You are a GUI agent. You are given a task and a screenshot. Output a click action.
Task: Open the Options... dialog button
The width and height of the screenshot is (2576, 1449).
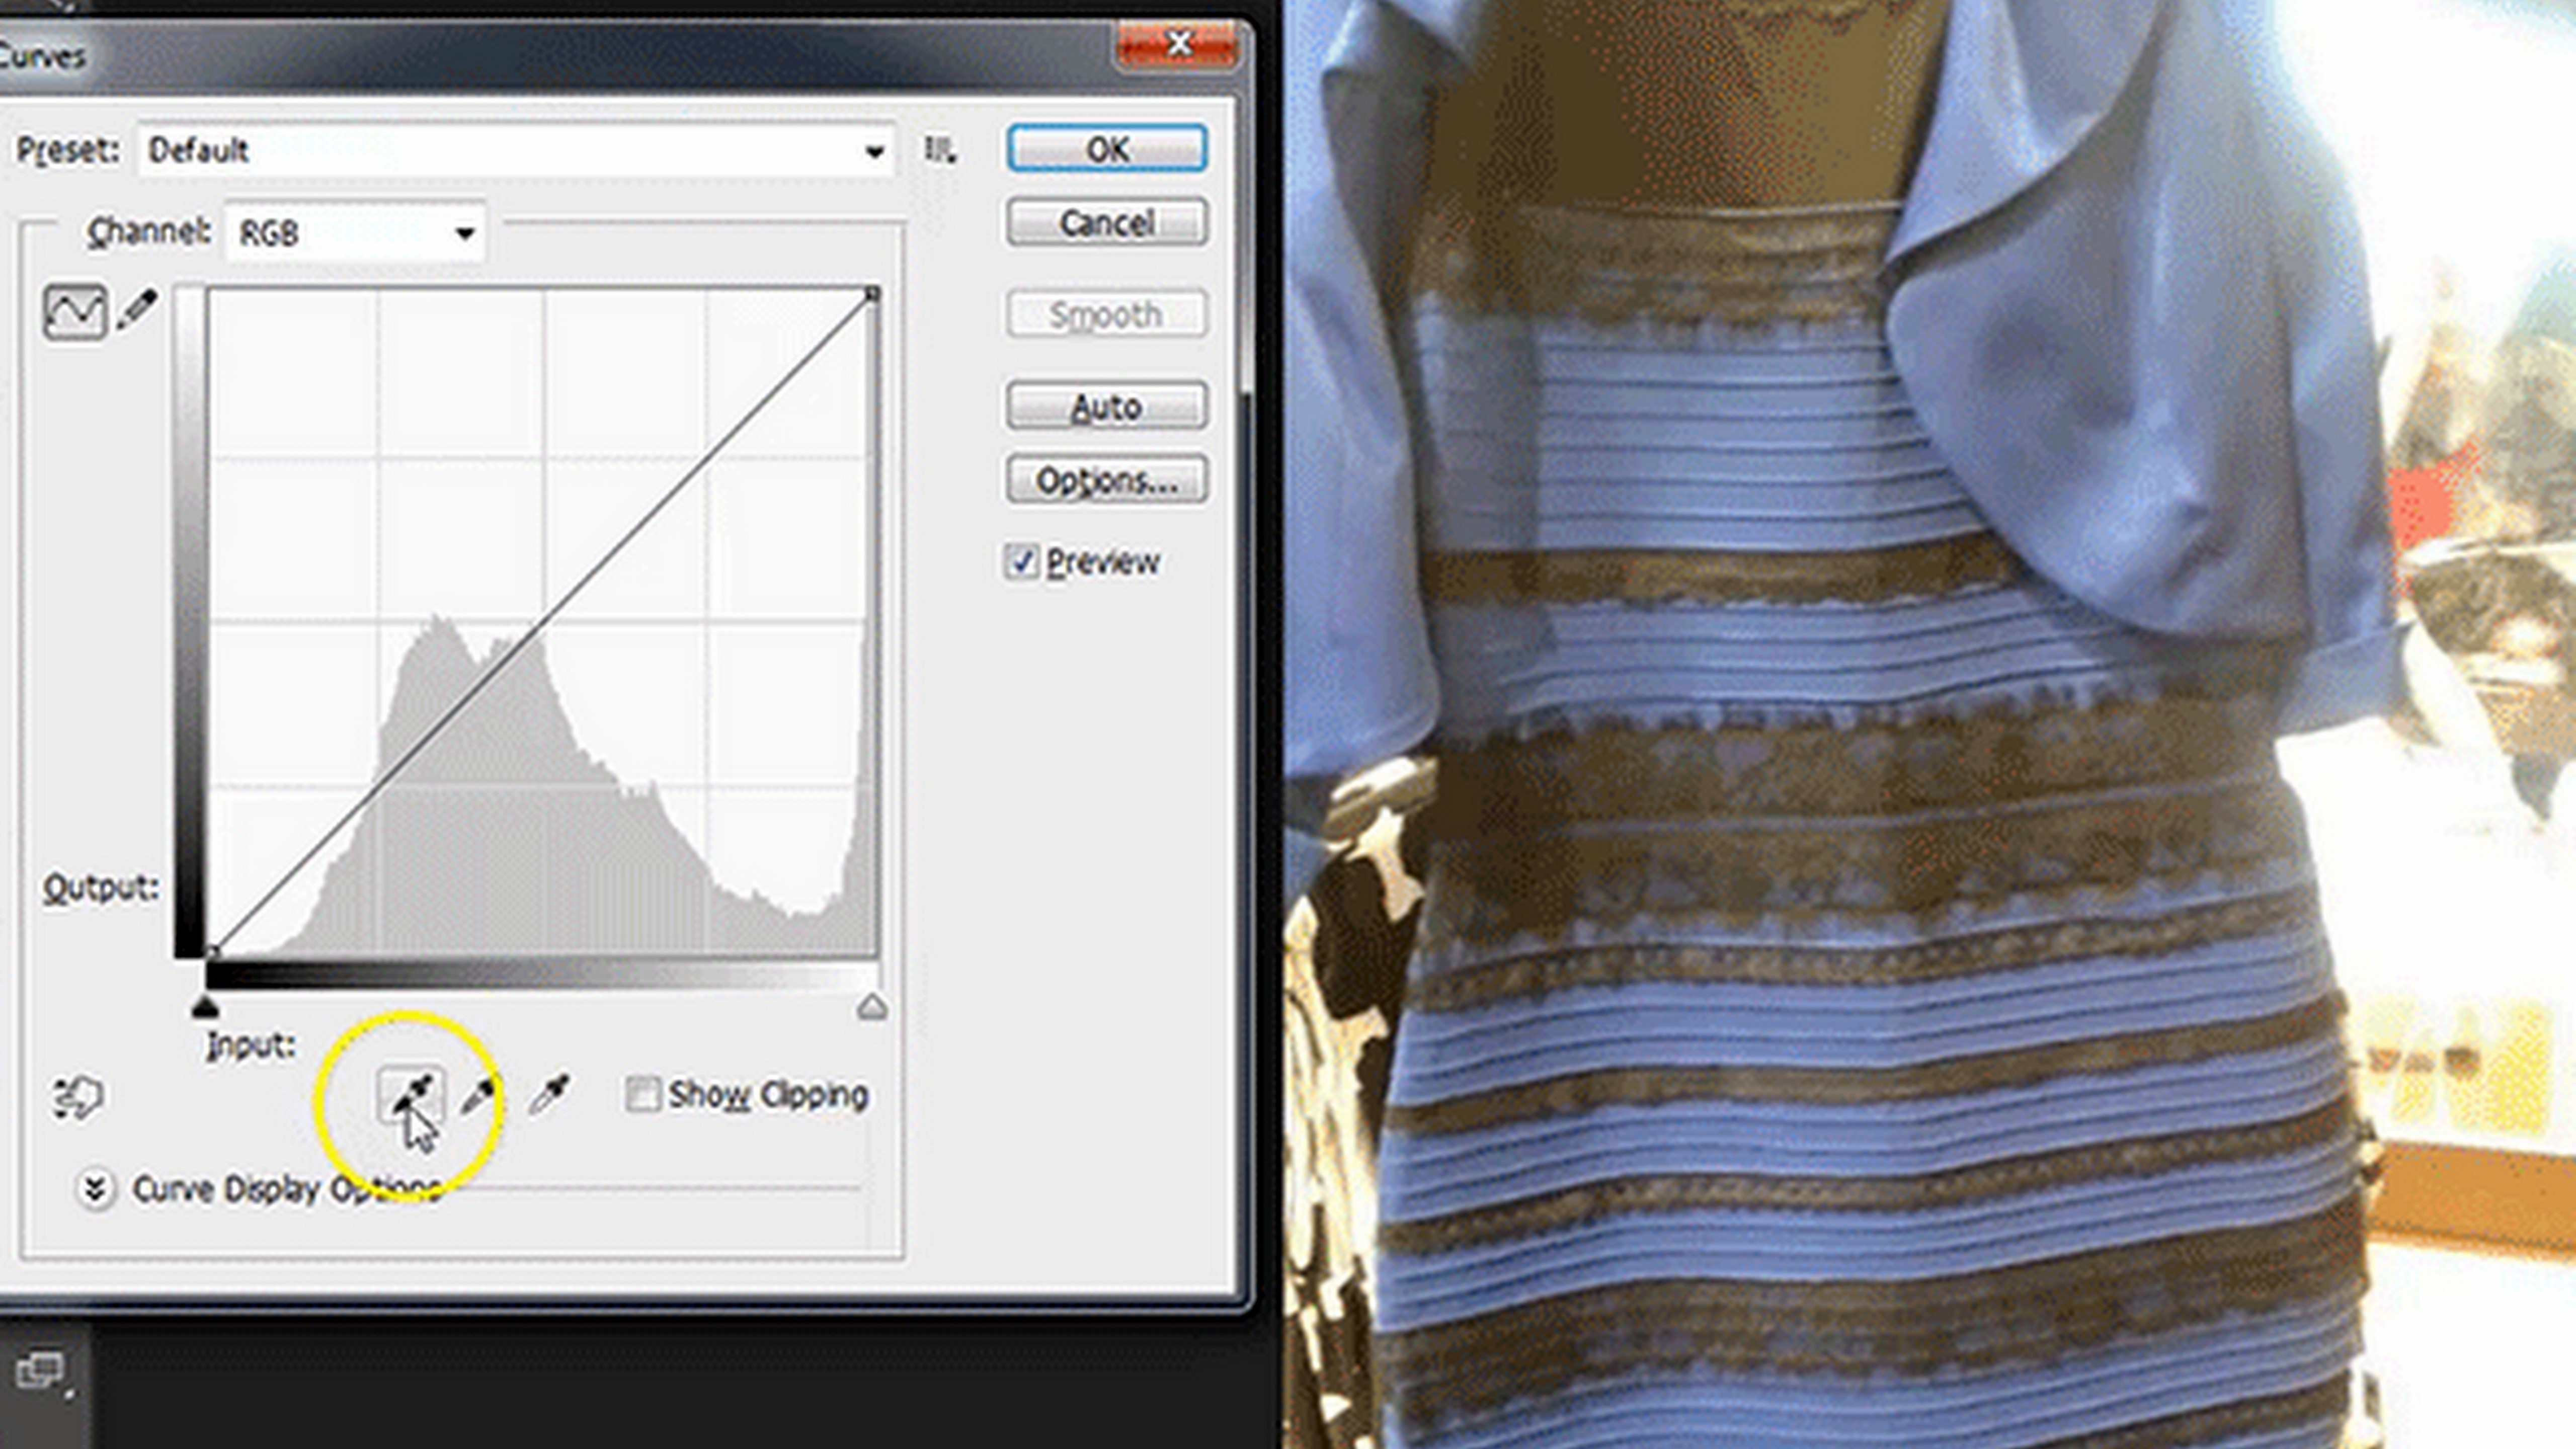[x=1106, y=481]
